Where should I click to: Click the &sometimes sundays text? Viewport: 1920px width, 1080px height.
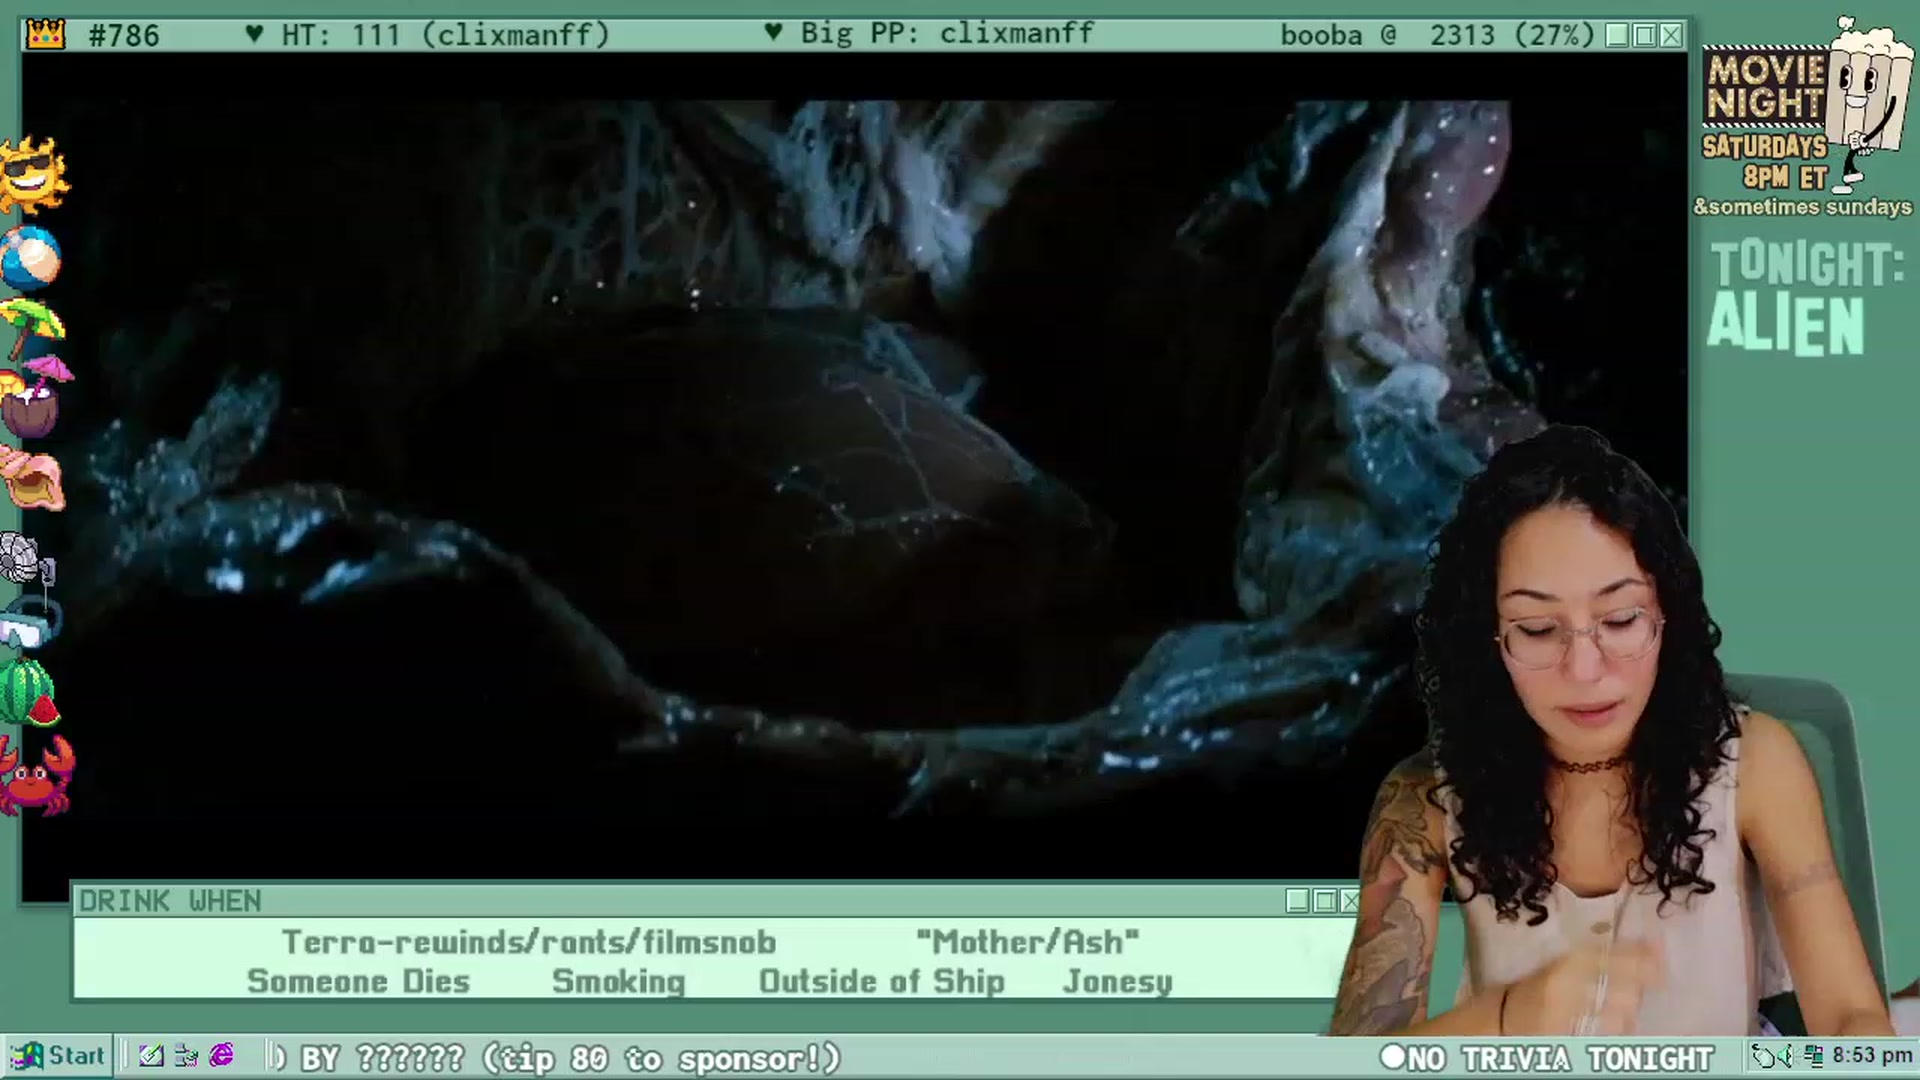pyautogui.click(x=1802, y=207)
